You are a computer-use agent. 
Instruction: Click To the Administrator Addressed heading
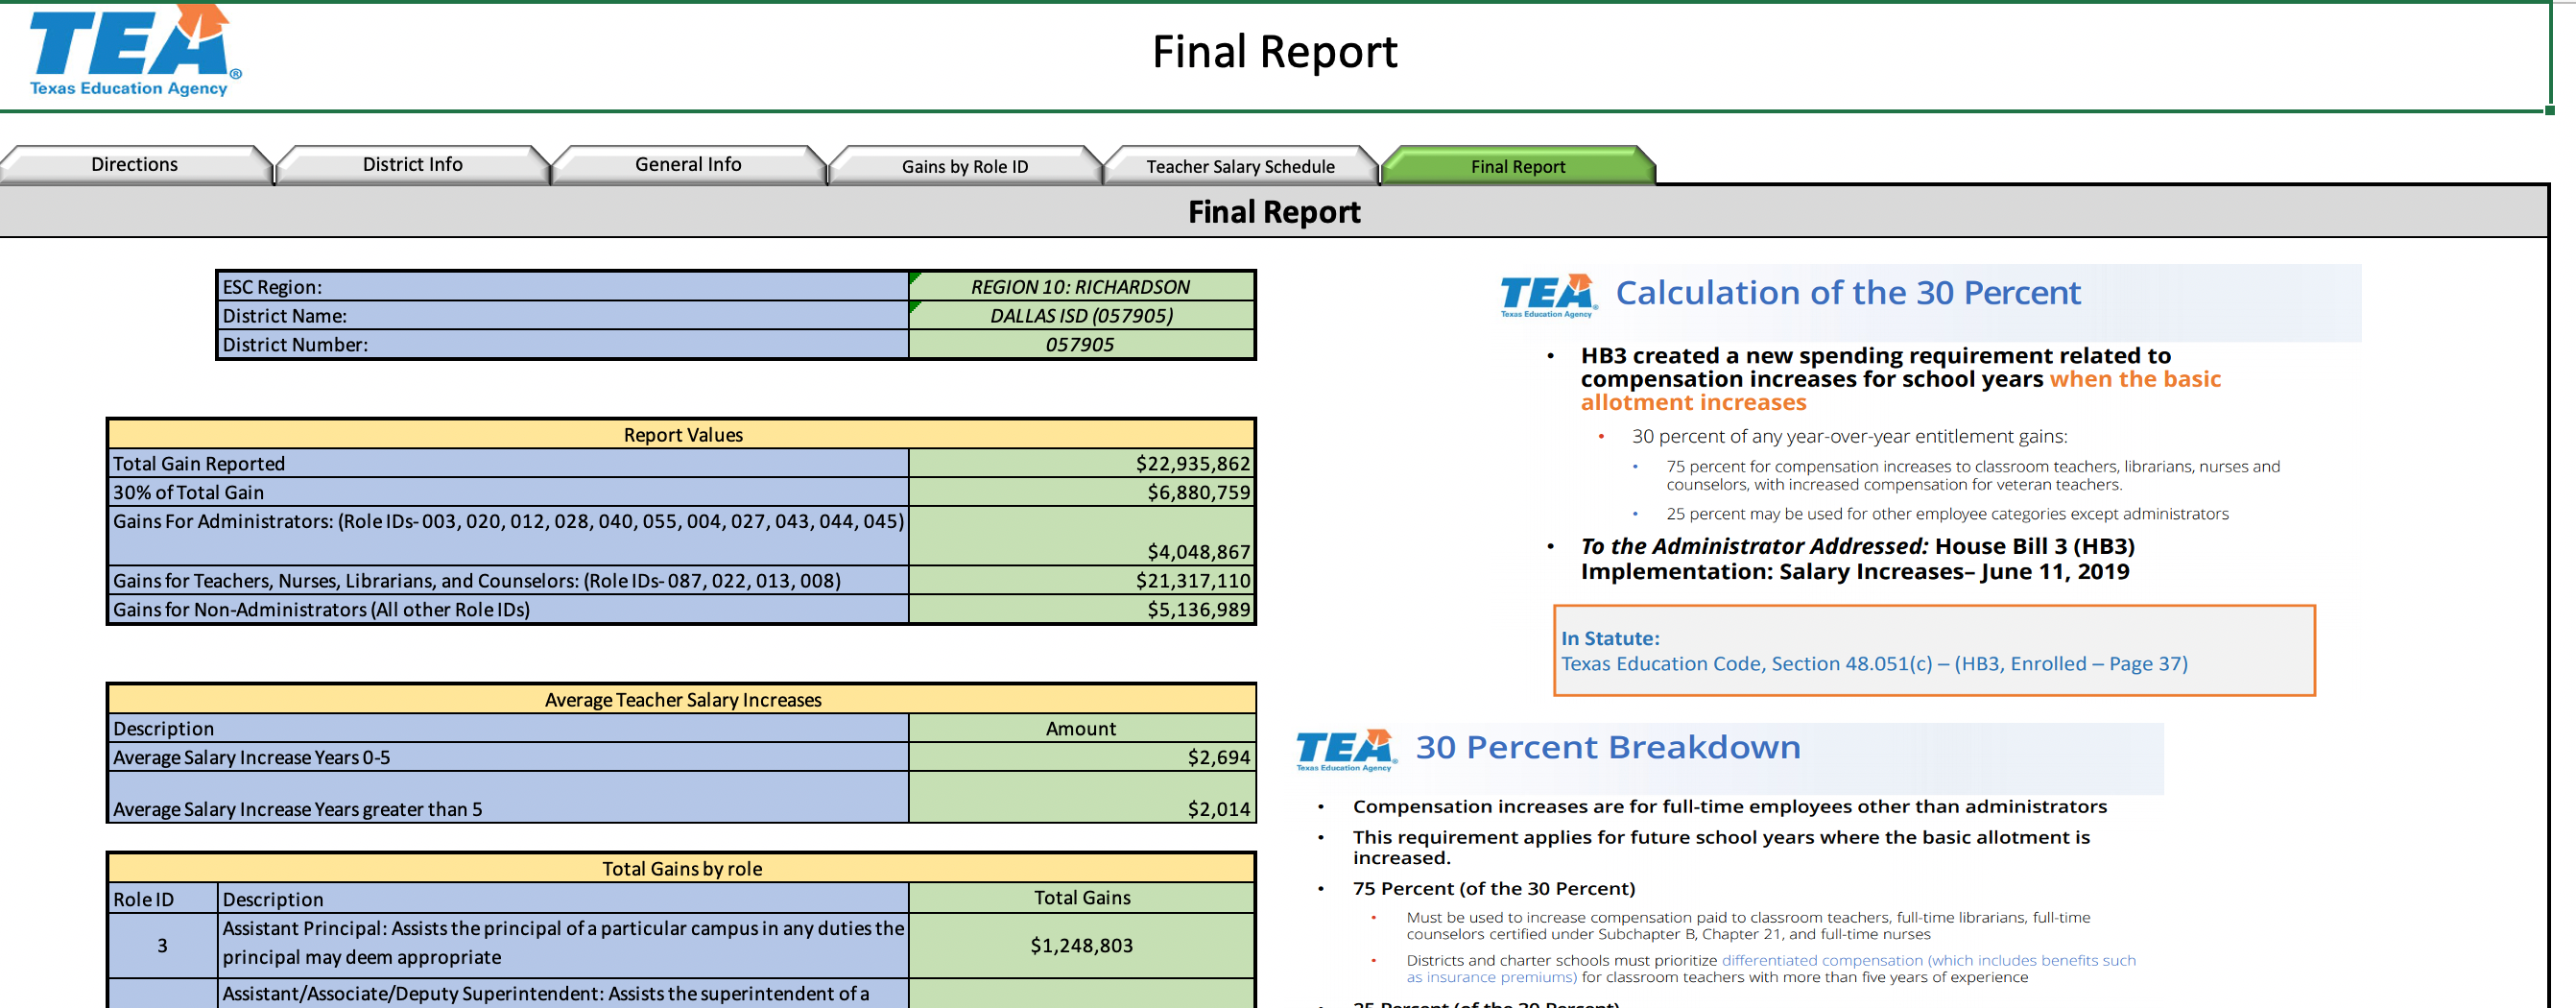coord(1754,546)
